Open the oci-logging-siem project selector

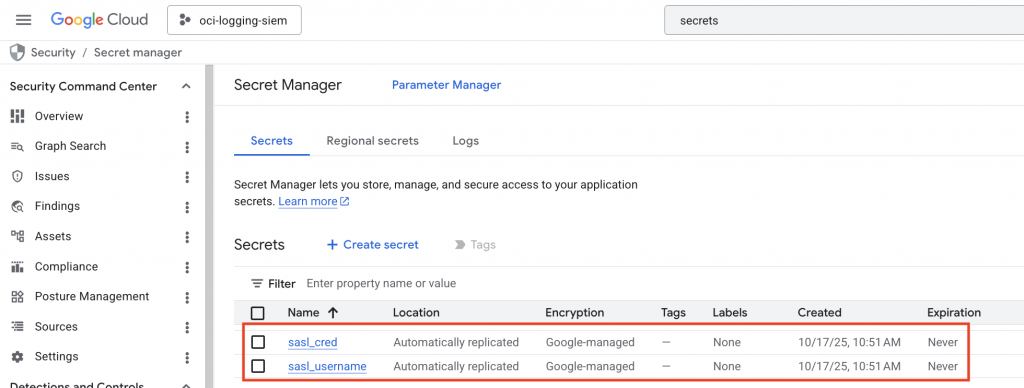click(234, 21)
